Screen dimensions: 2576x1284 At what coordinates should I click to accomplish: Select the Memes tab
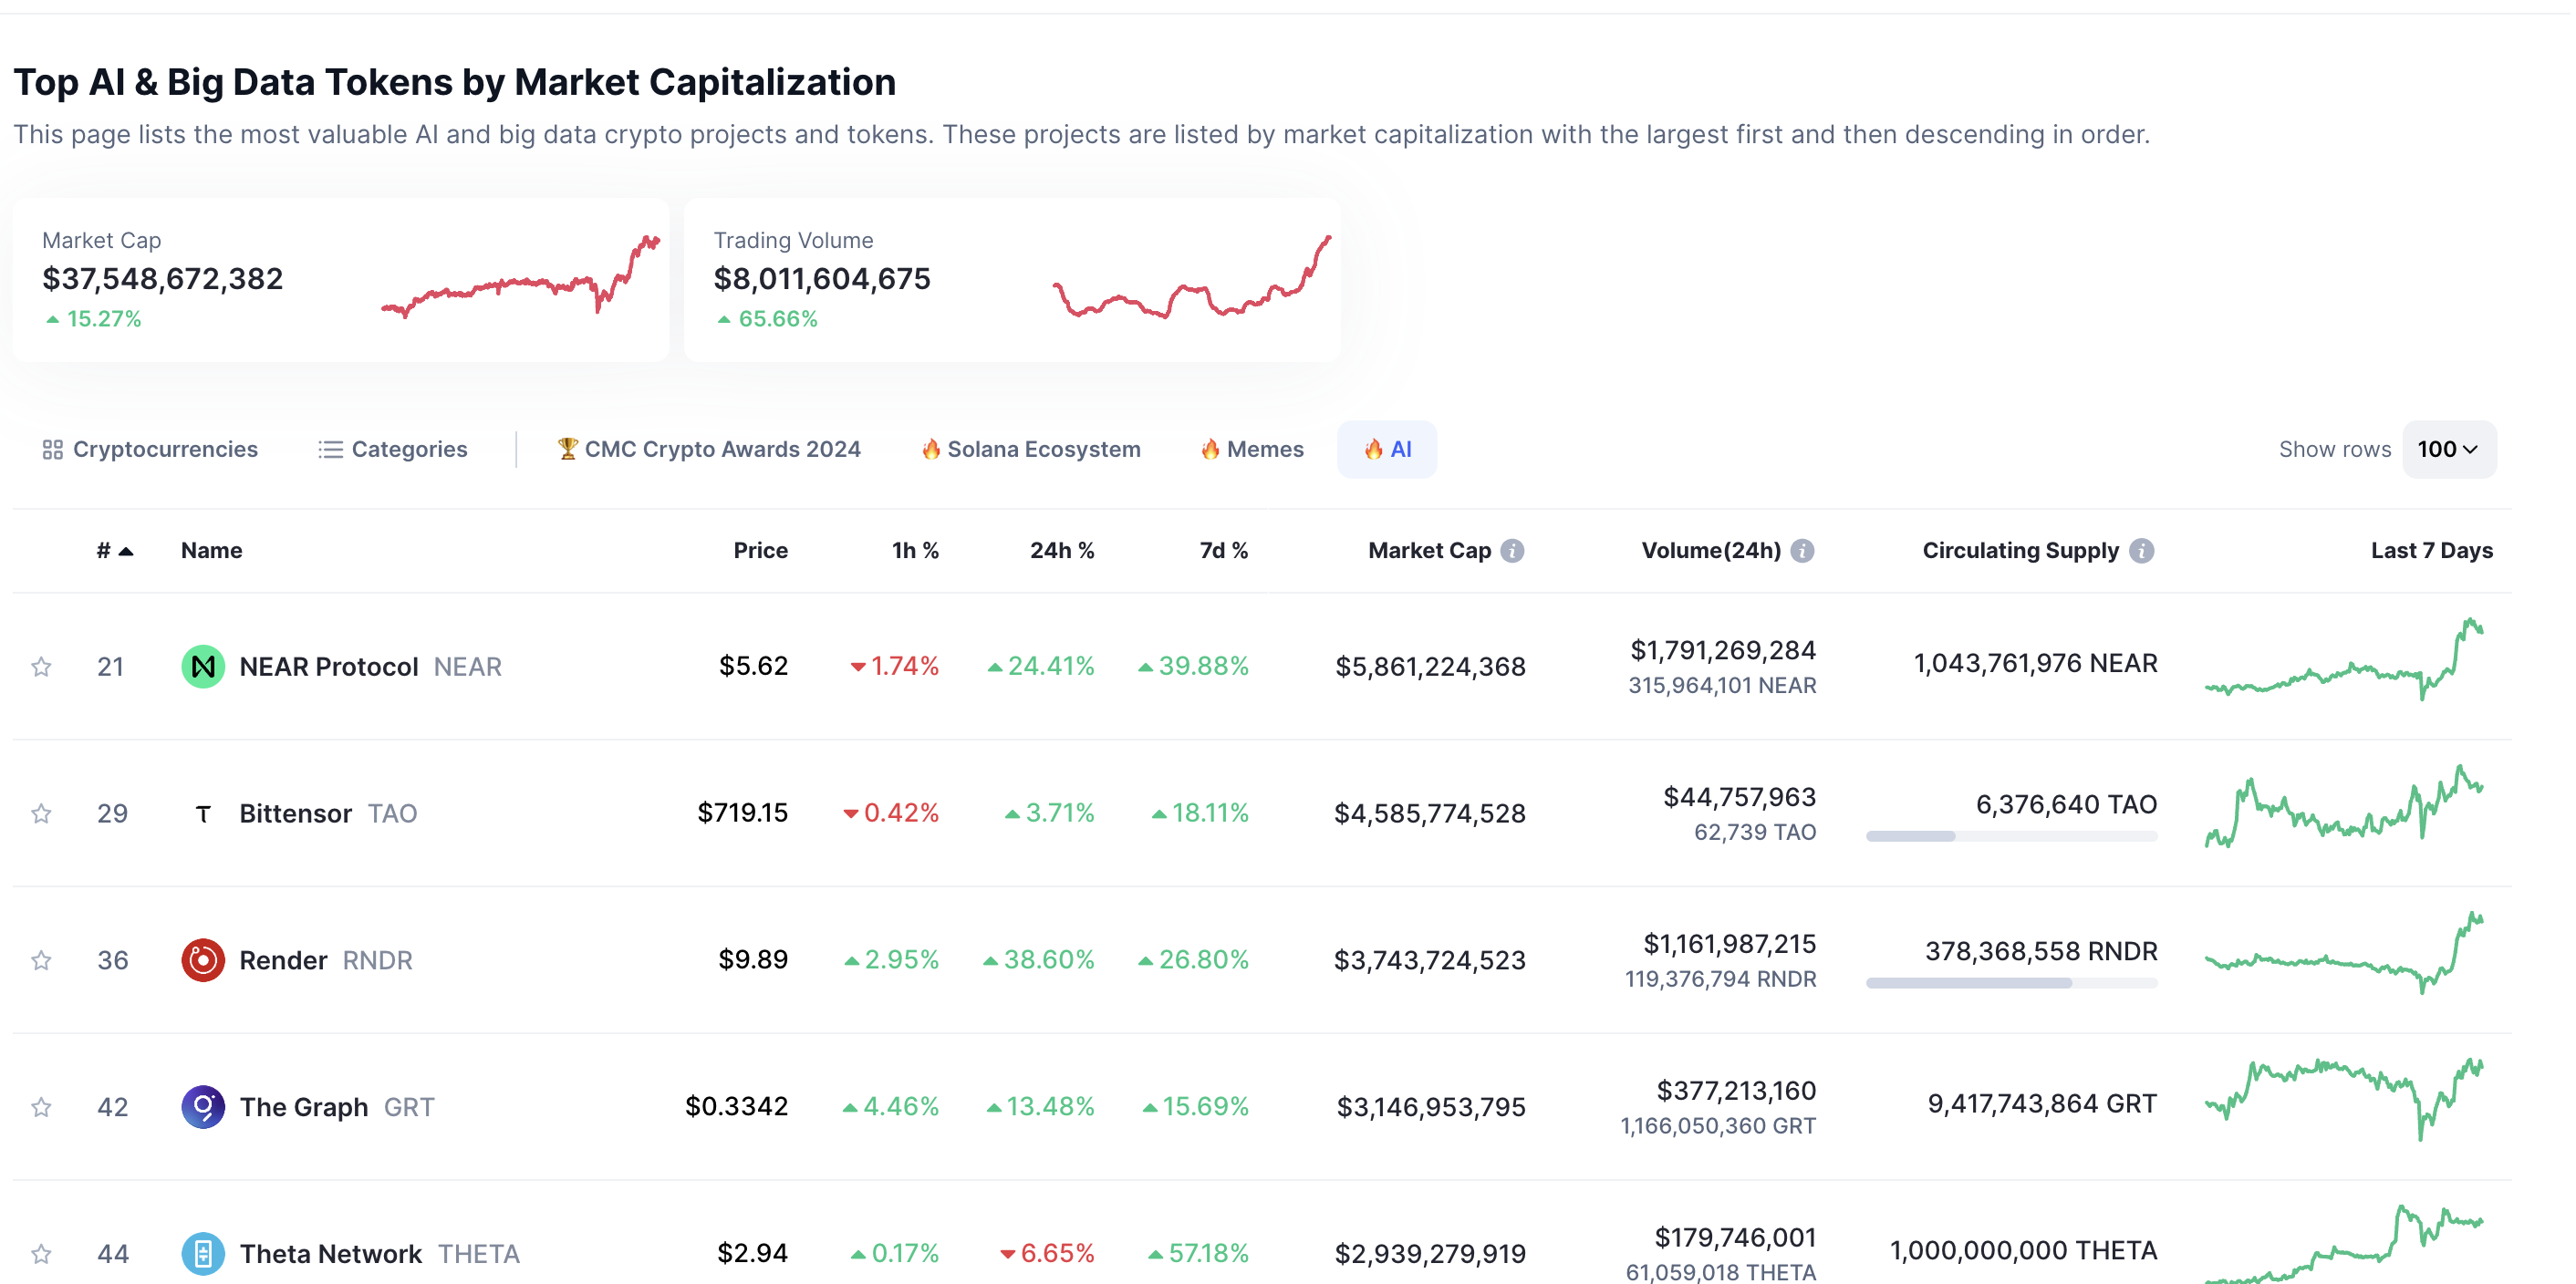point(1252,449)
